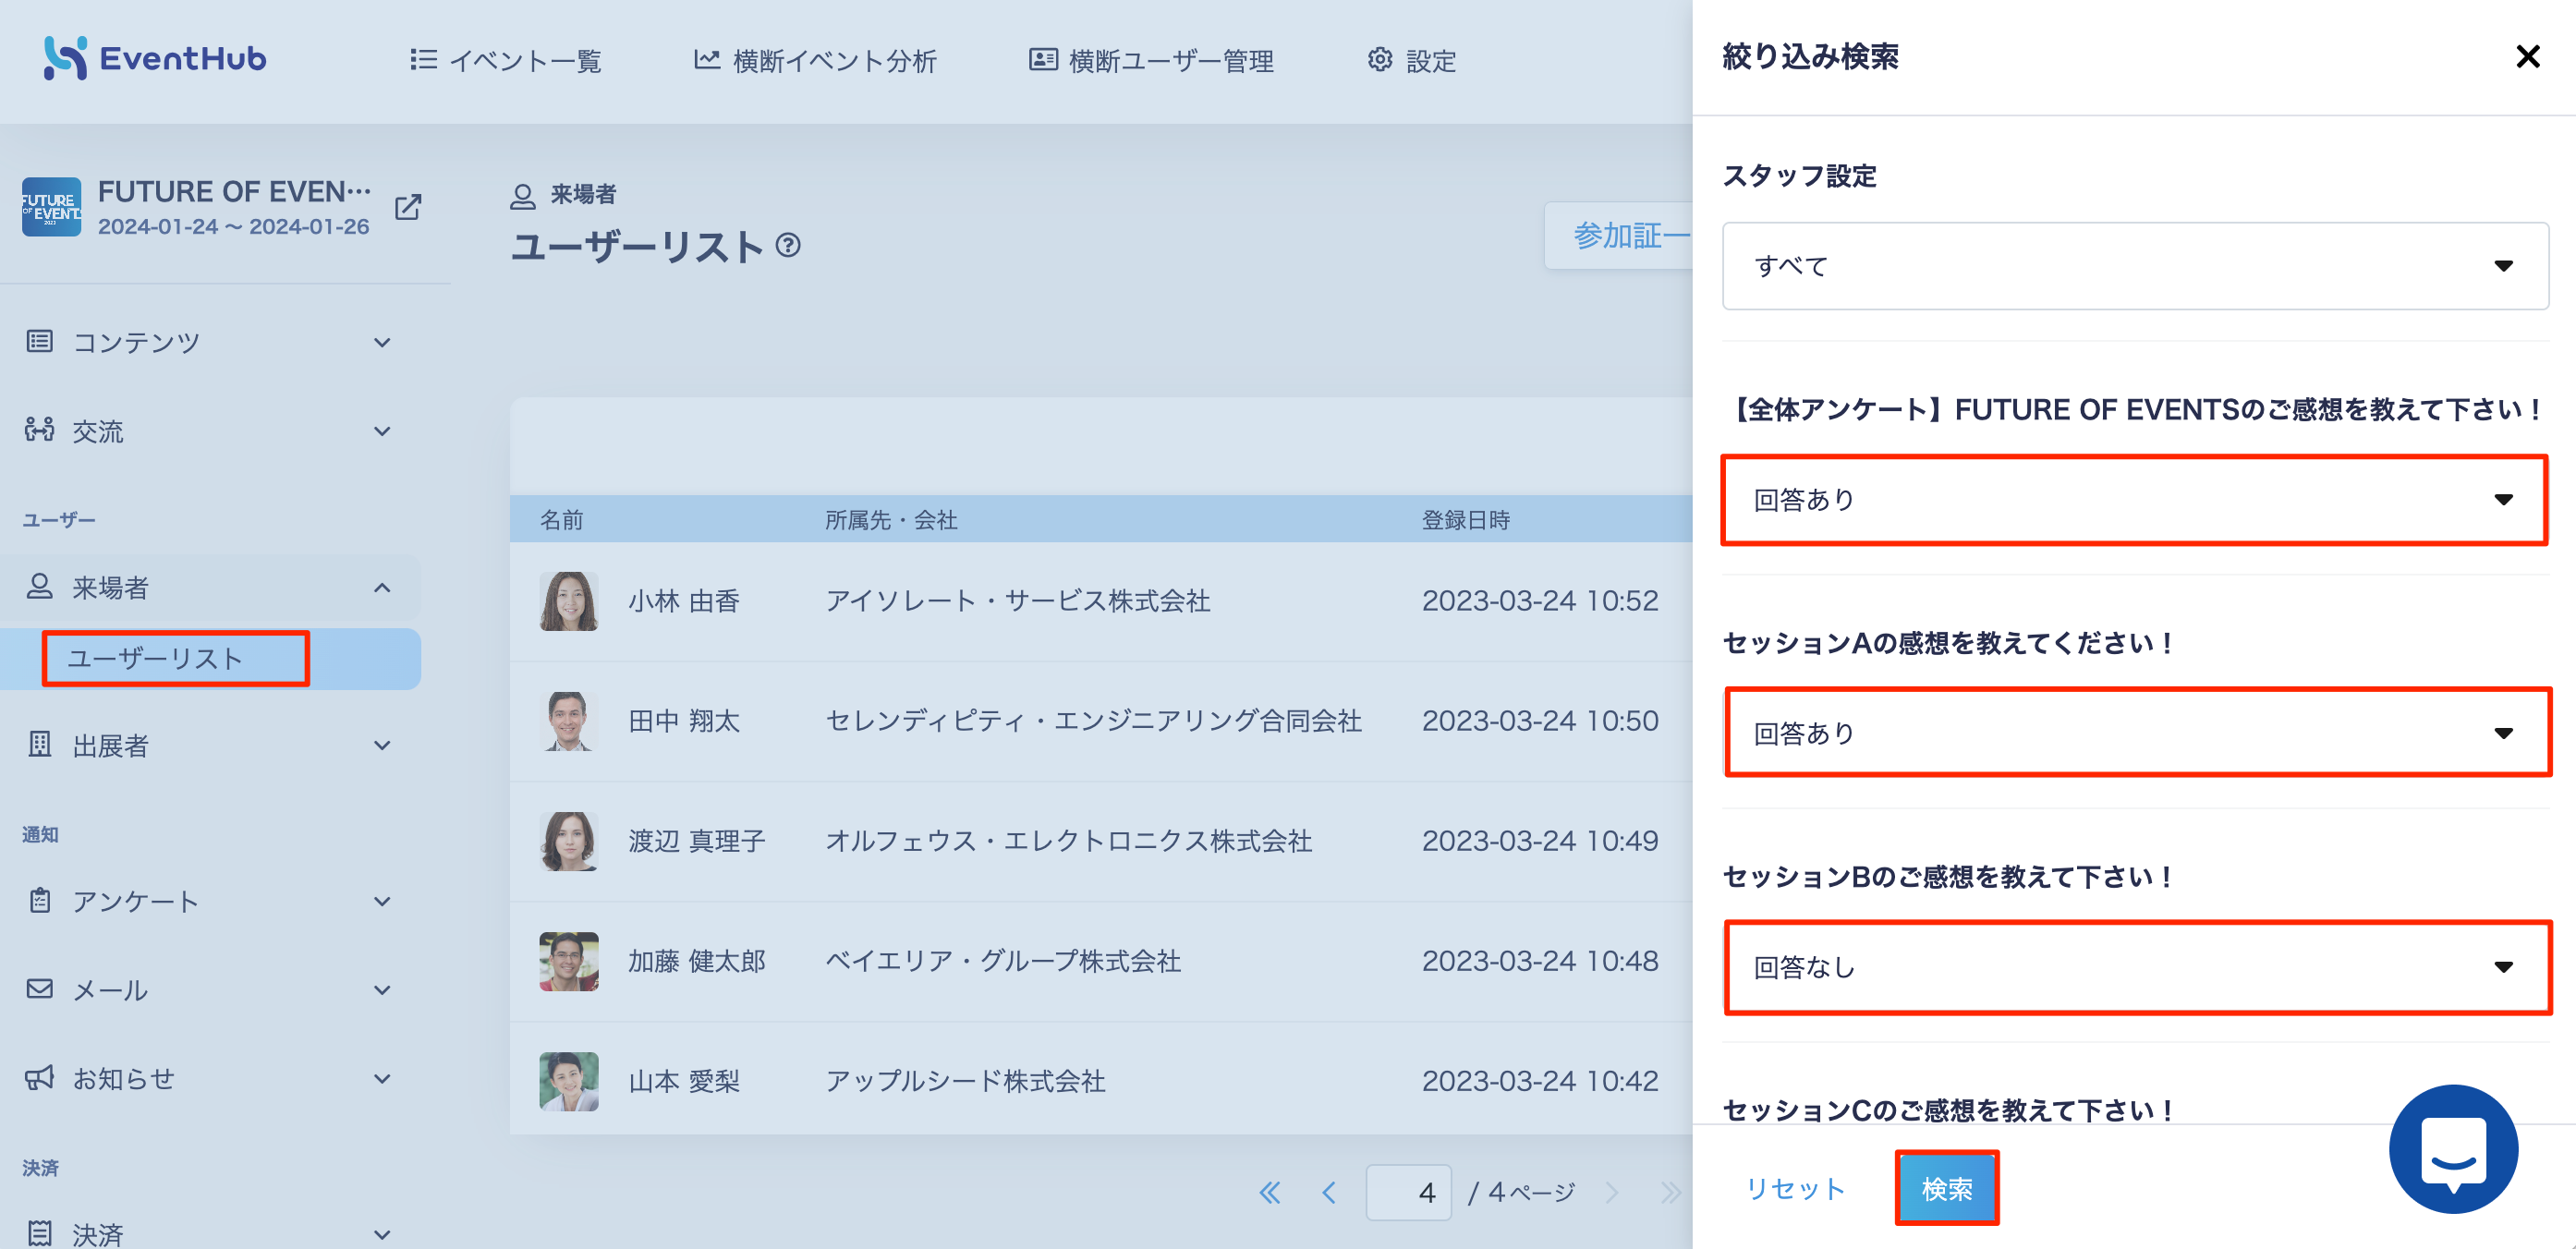This screenshot has width=2576, height=1249.
Task: Click the 参加証 button
Action: click(1618, 236)
